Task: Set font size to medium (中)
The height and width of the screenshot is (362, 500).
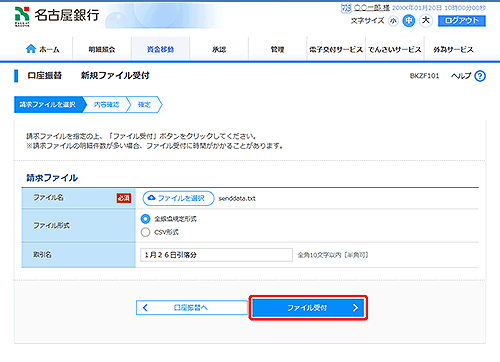Action: tap(409, 21)
